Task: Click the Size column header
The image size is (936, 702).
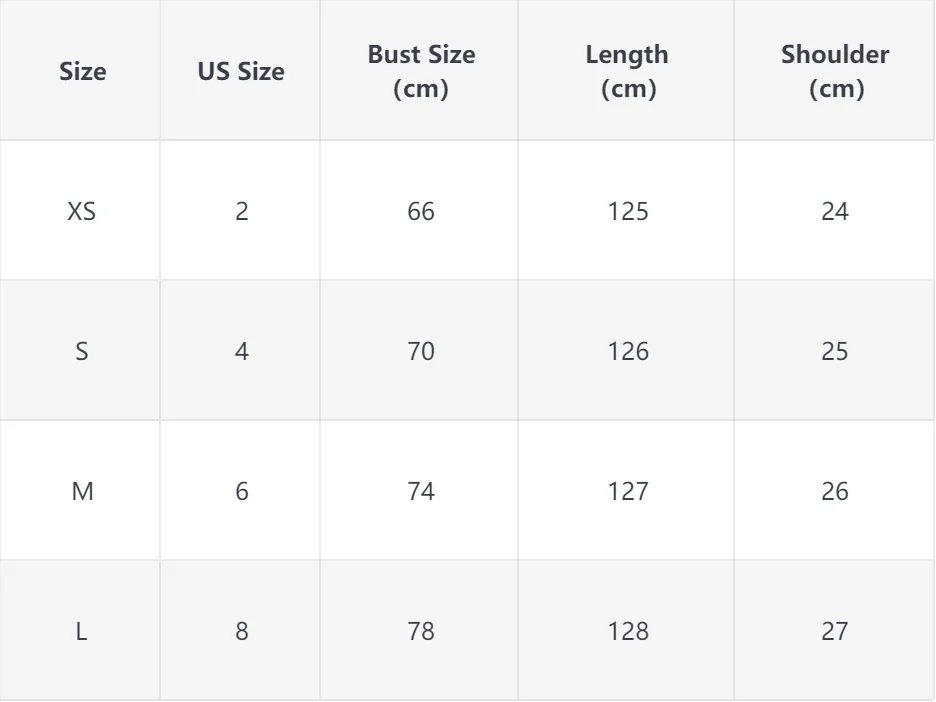Action: [82, 72]
